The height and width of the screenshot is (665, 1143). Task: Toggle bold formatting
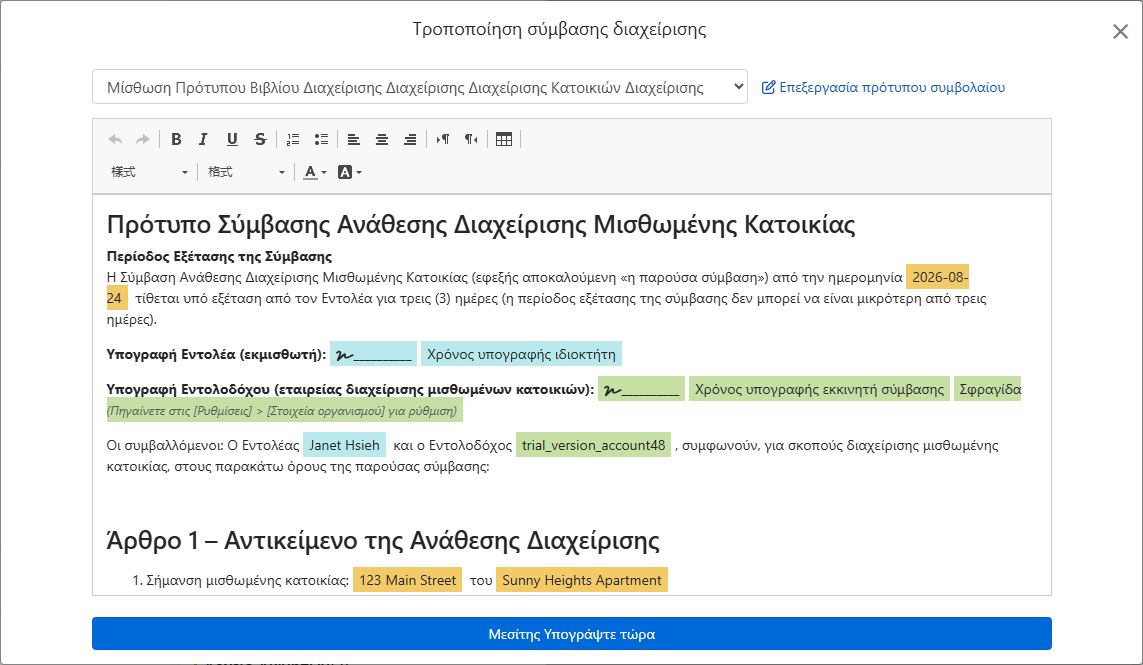click(176, 139)
